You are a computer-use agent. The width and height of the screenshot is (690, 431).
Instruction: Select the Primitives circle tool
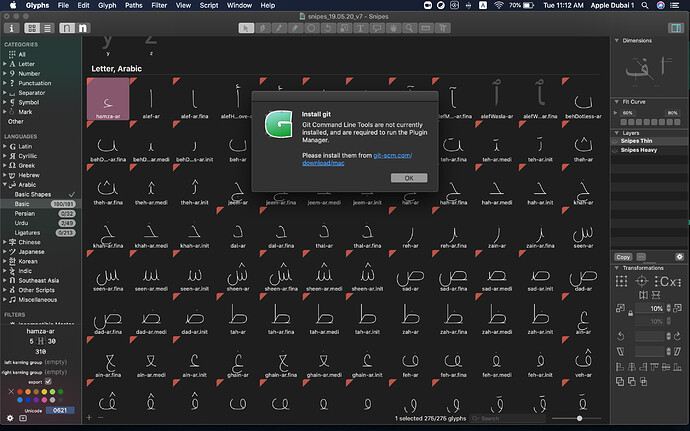(x=311, y=28)
